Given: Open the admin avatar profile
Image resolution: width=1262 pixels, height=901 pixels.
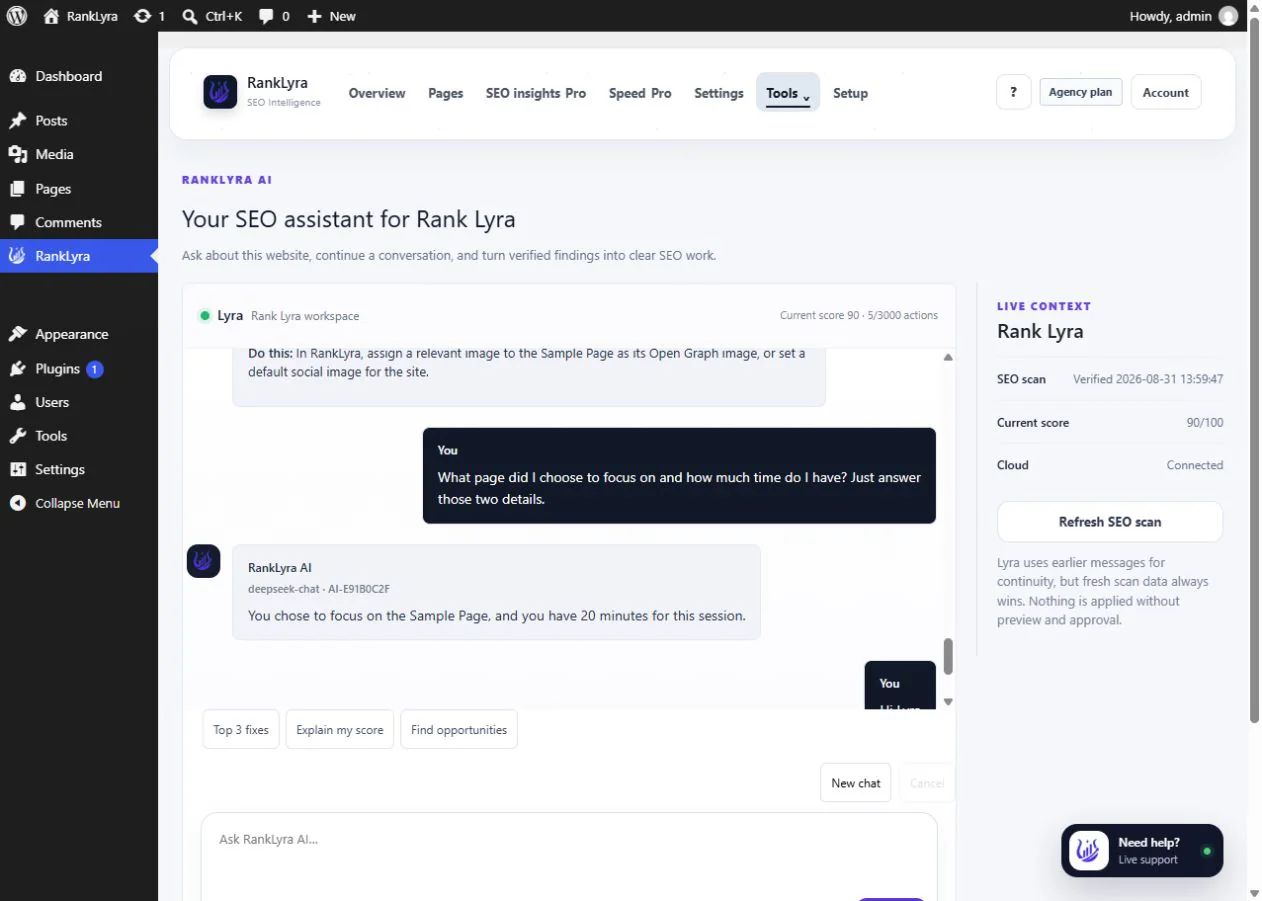Looking at the screenshot, I should pyautogui.click(x=1228, y=16).
